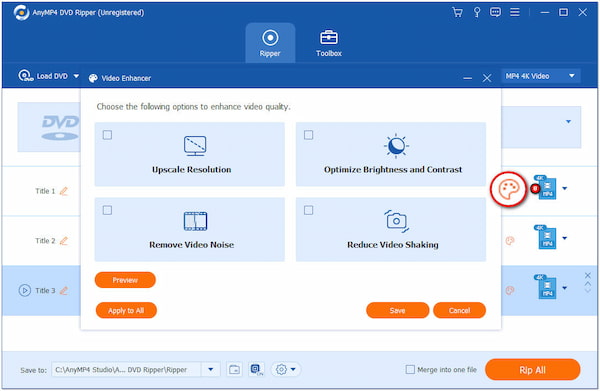
Task: Open the Title 2 video enhancer palette icon
Action: pos(510,241)
